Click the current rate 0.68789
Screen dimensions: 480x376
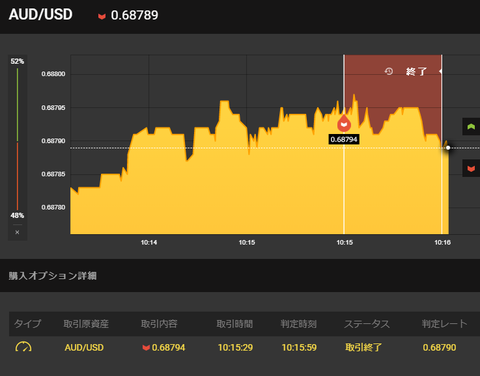click(135, 15)
